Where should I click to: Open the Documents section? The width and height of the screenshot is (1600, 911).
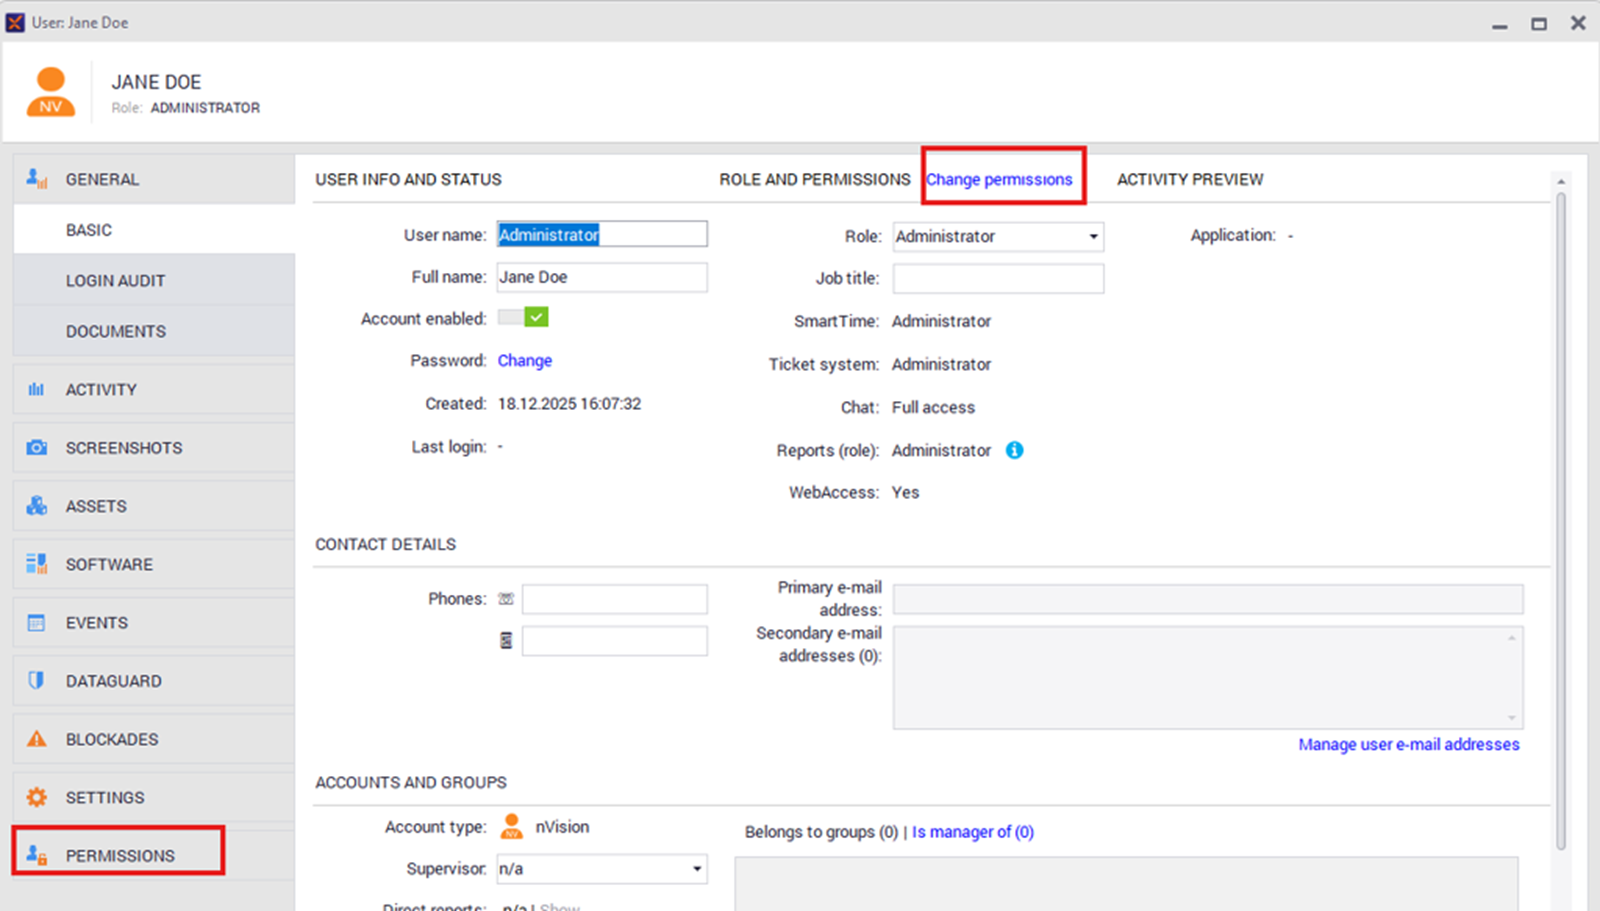[116, 332]
